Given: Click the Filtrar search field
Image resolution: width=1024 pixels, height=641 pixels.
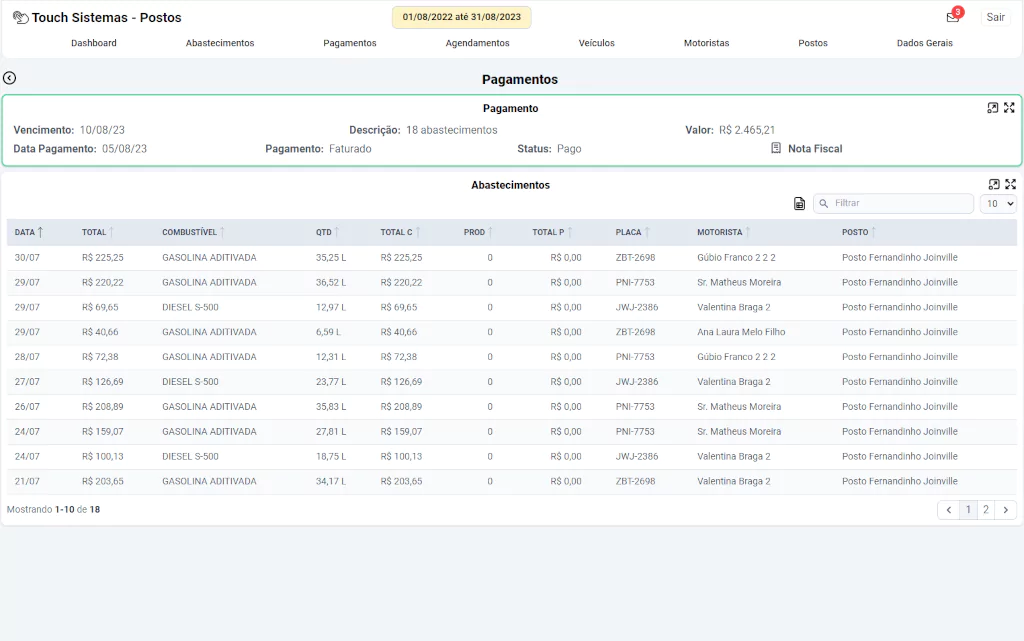Looking at the screenshot, I should click(893, 204).
